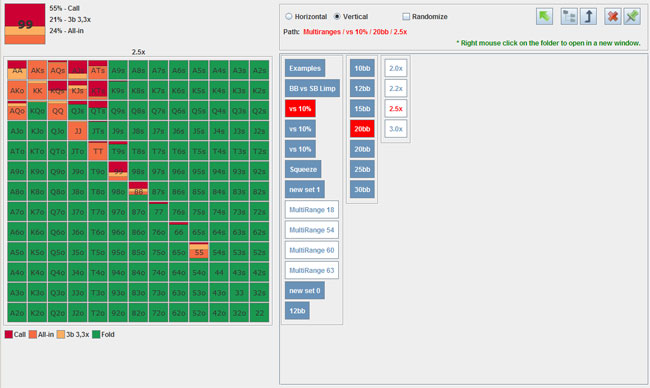Open the Examples folder
The height and width of the screenshot is (388, 650).
point(305,68)
